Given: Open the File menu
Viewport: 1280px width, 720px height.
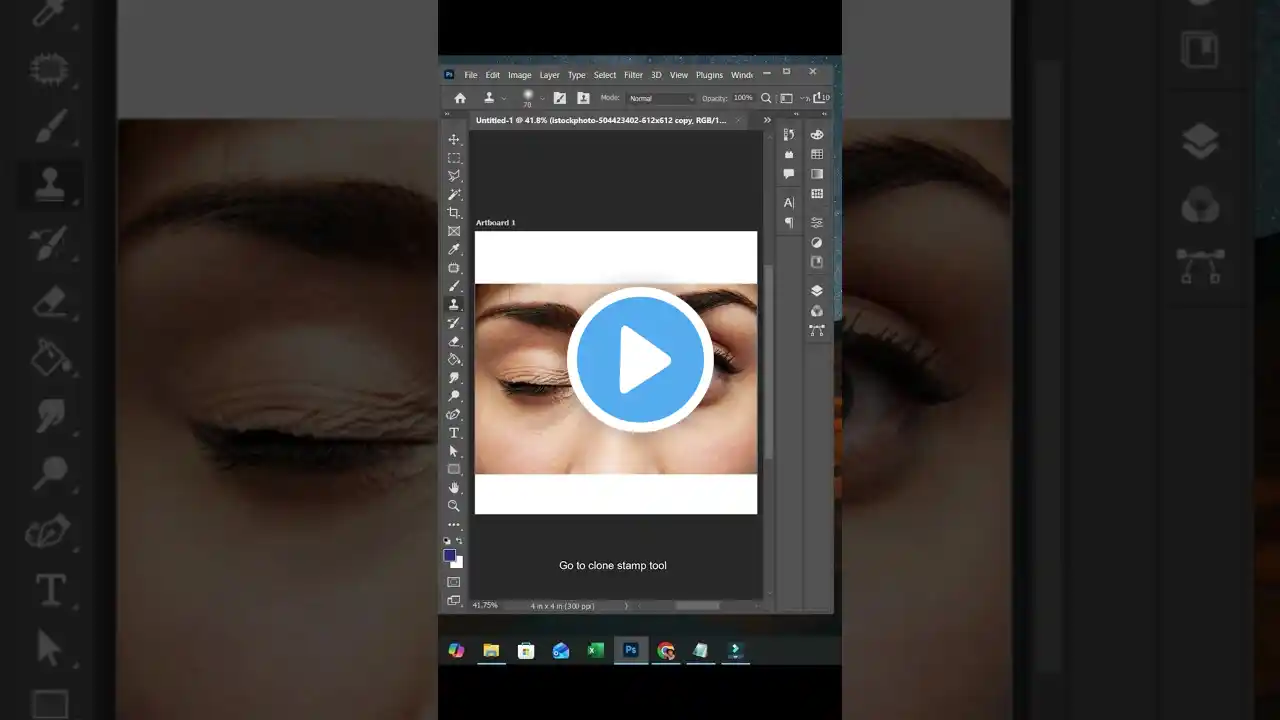Looking at the screenshot, I should [x=471, y=75].
